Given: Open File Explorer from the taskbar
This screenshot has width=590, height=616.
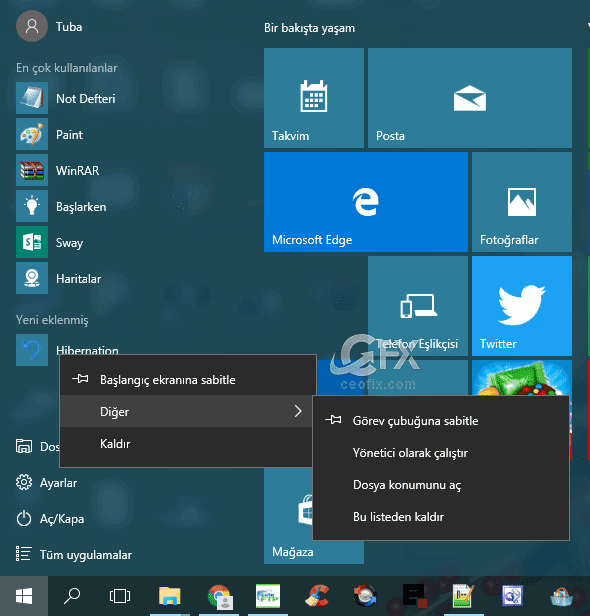Looking at the screenshot, I should pyautogui.click(x=170, y=596).
